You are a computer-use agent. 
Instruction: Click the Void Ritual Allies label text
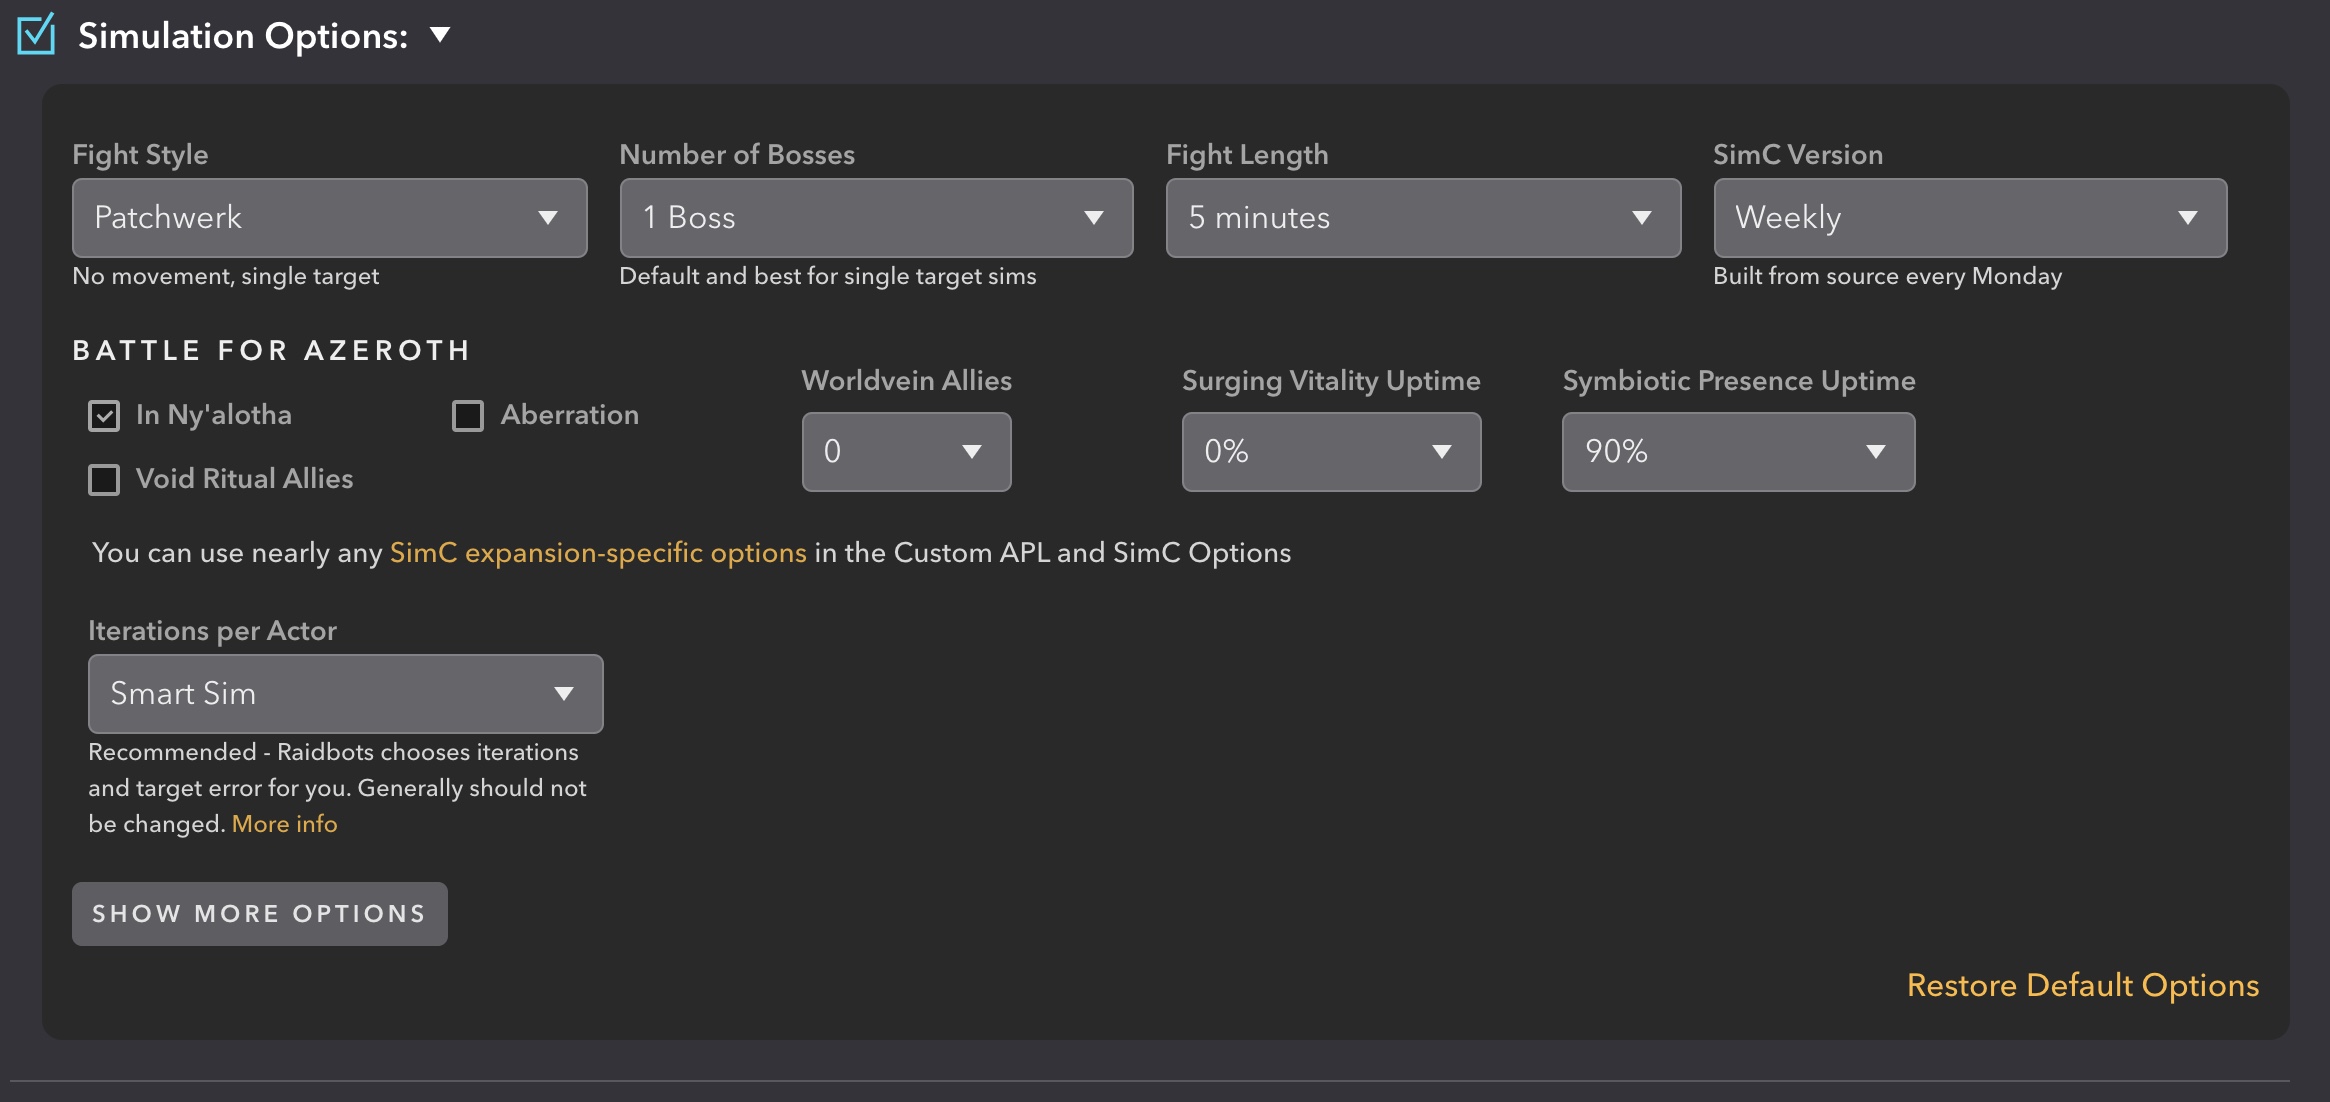click(244, 479)
